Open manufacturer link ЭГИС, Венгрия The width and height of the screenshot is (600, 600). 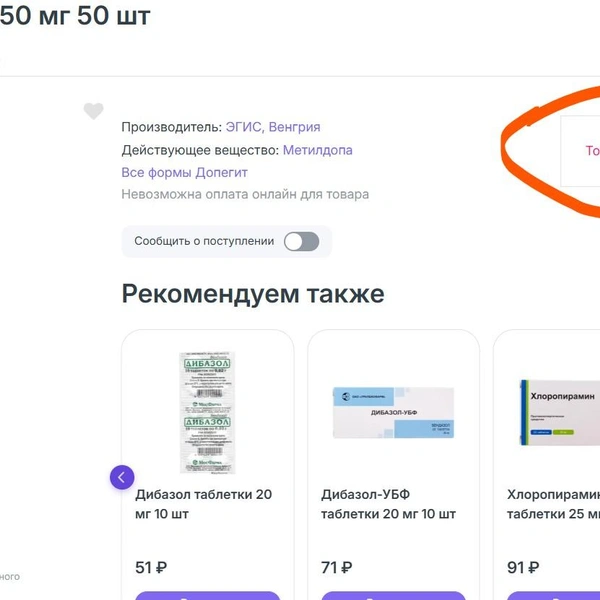pyautogui.click(x=273, y=127)
